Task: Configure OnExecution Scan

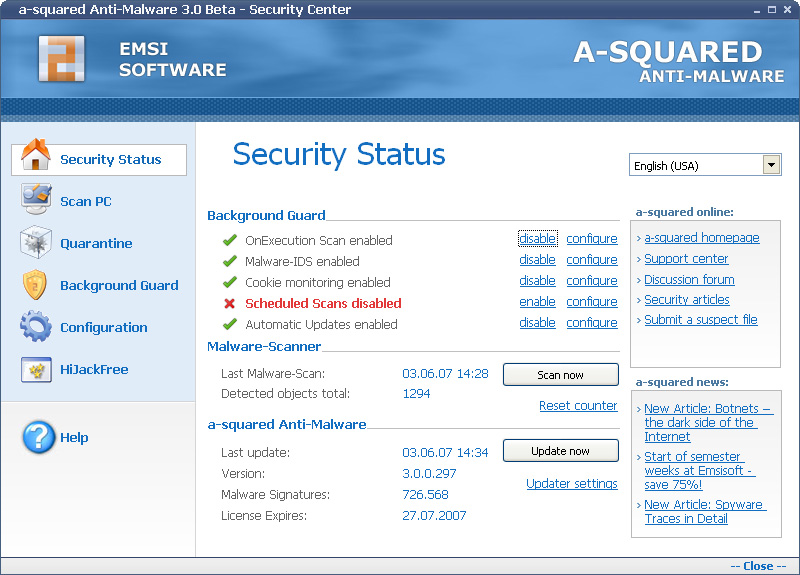Action: 592,239
